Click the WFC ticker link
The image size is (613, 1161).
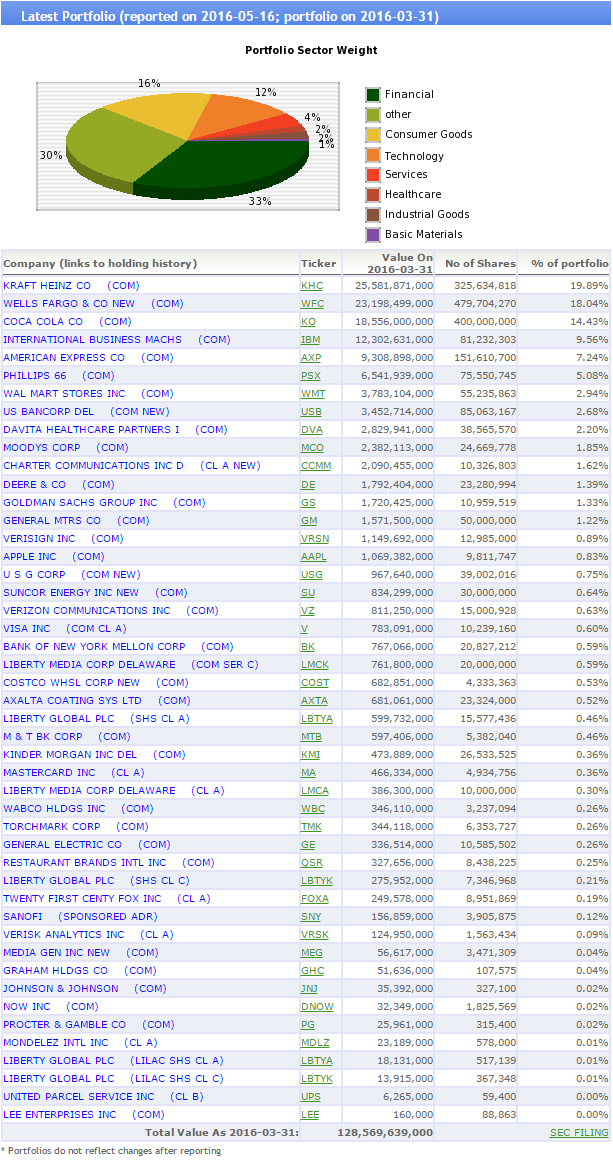point(312,304)
